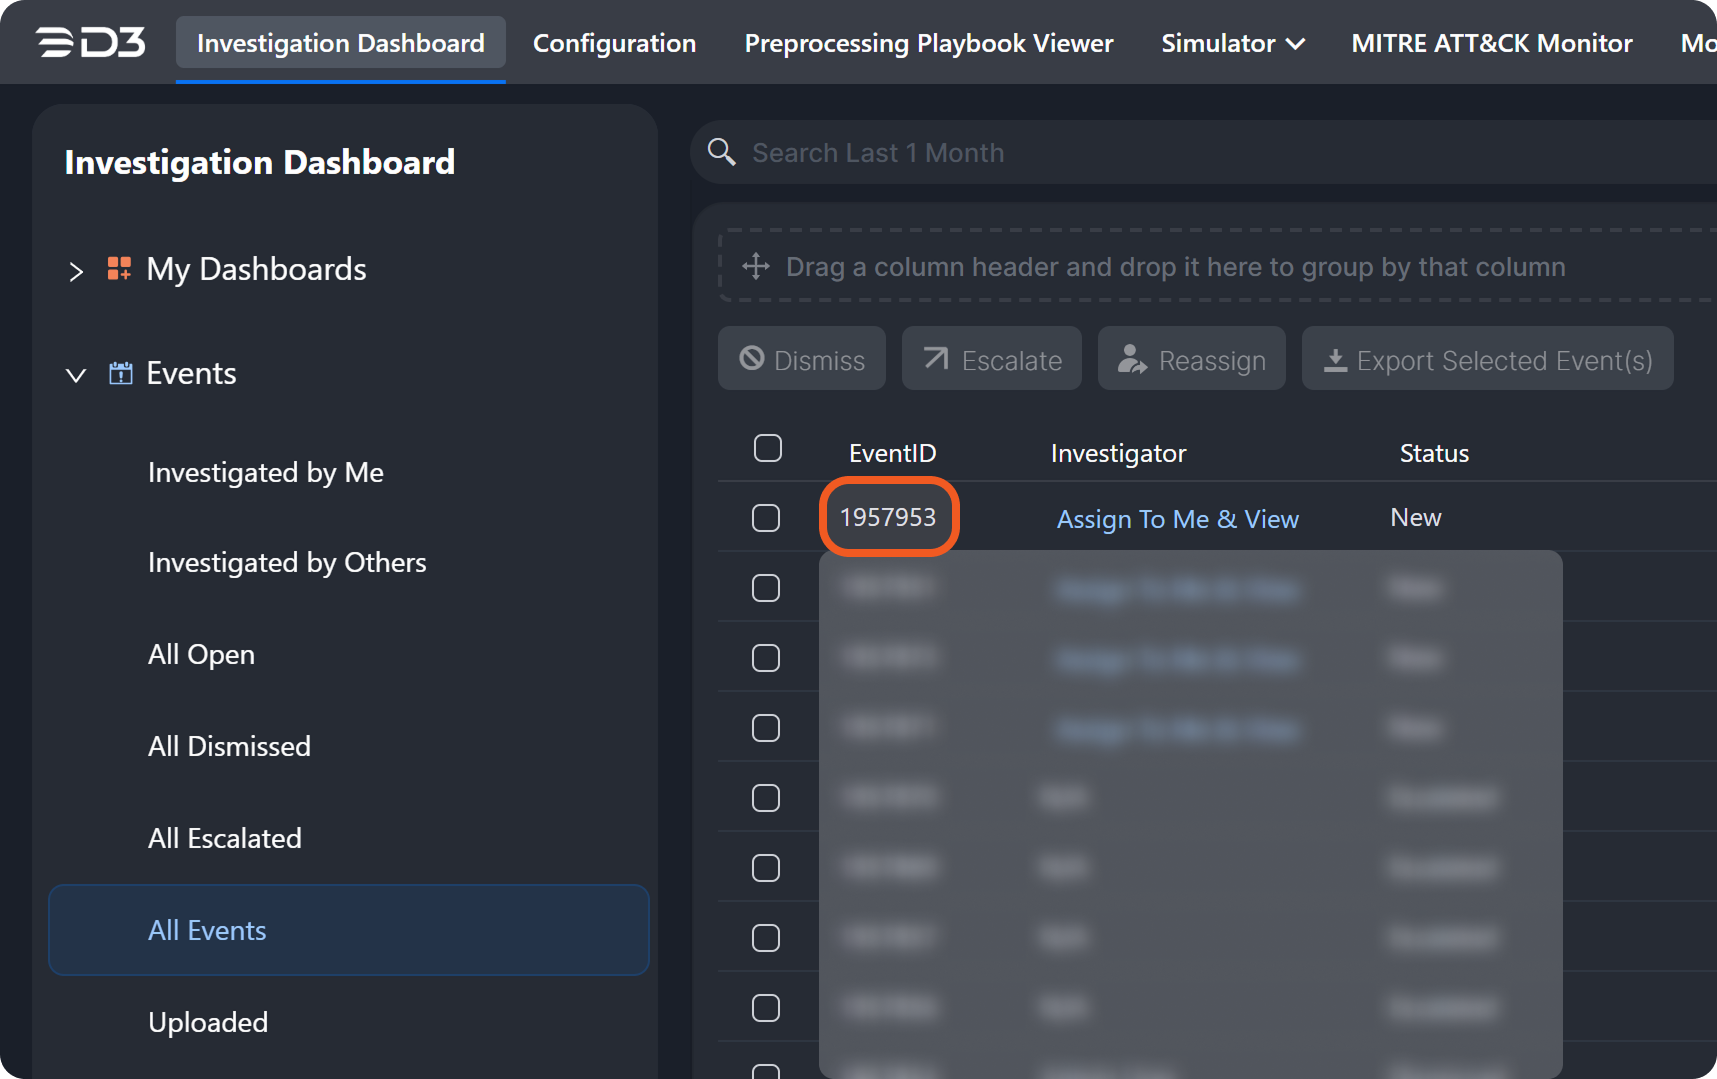Switch to the Configuration tab
This screenshot has width=1717, height=1079.
614,43
